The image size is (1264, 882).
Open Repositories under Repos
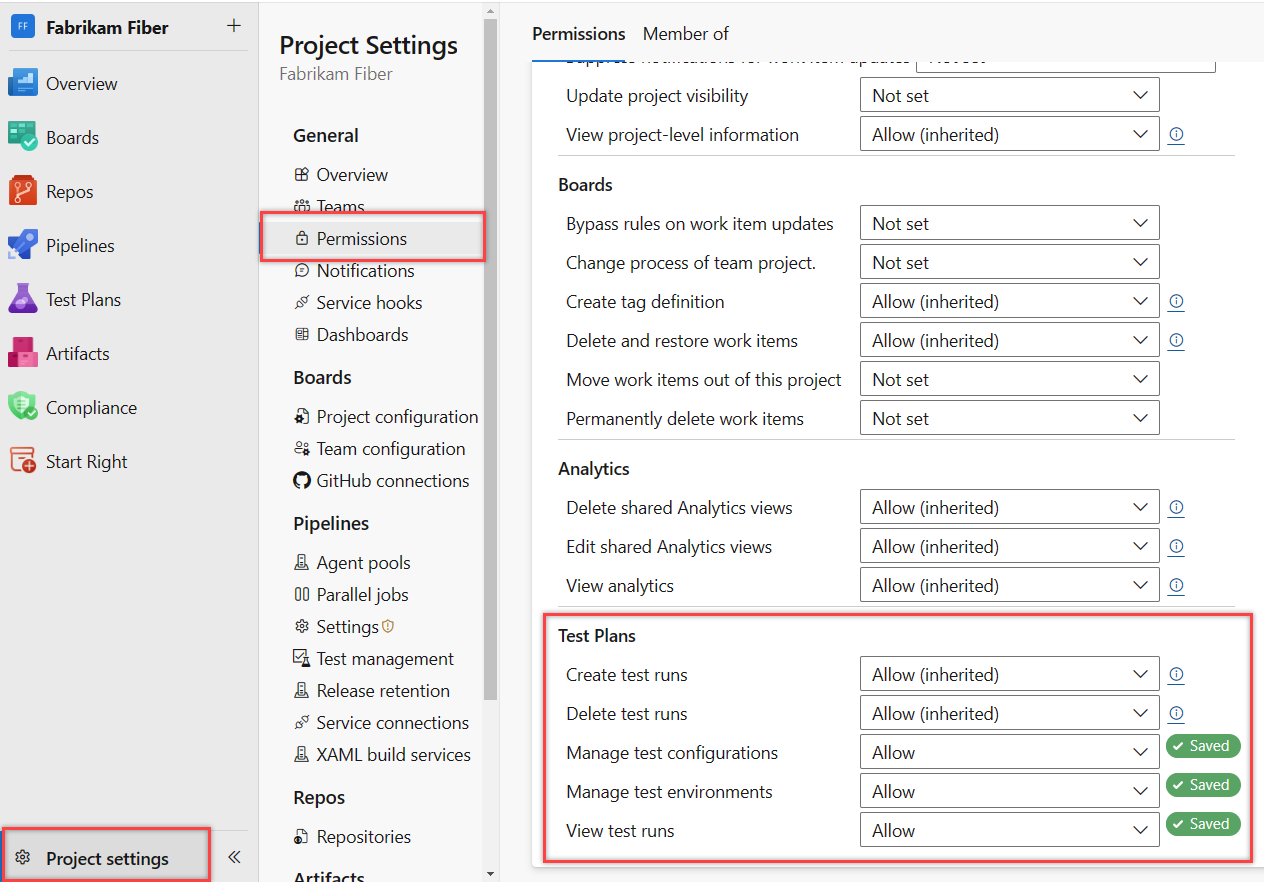[x=364, y=837]
